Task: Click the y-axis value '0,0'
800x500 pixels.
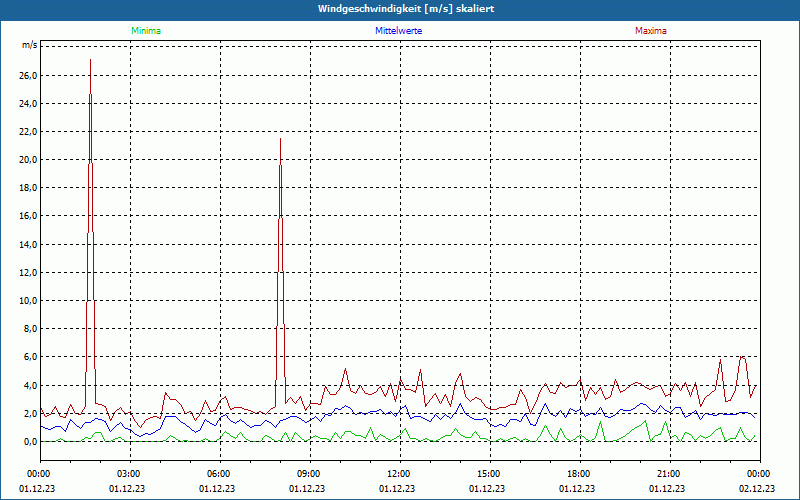Action: click(x=31, y=441)
